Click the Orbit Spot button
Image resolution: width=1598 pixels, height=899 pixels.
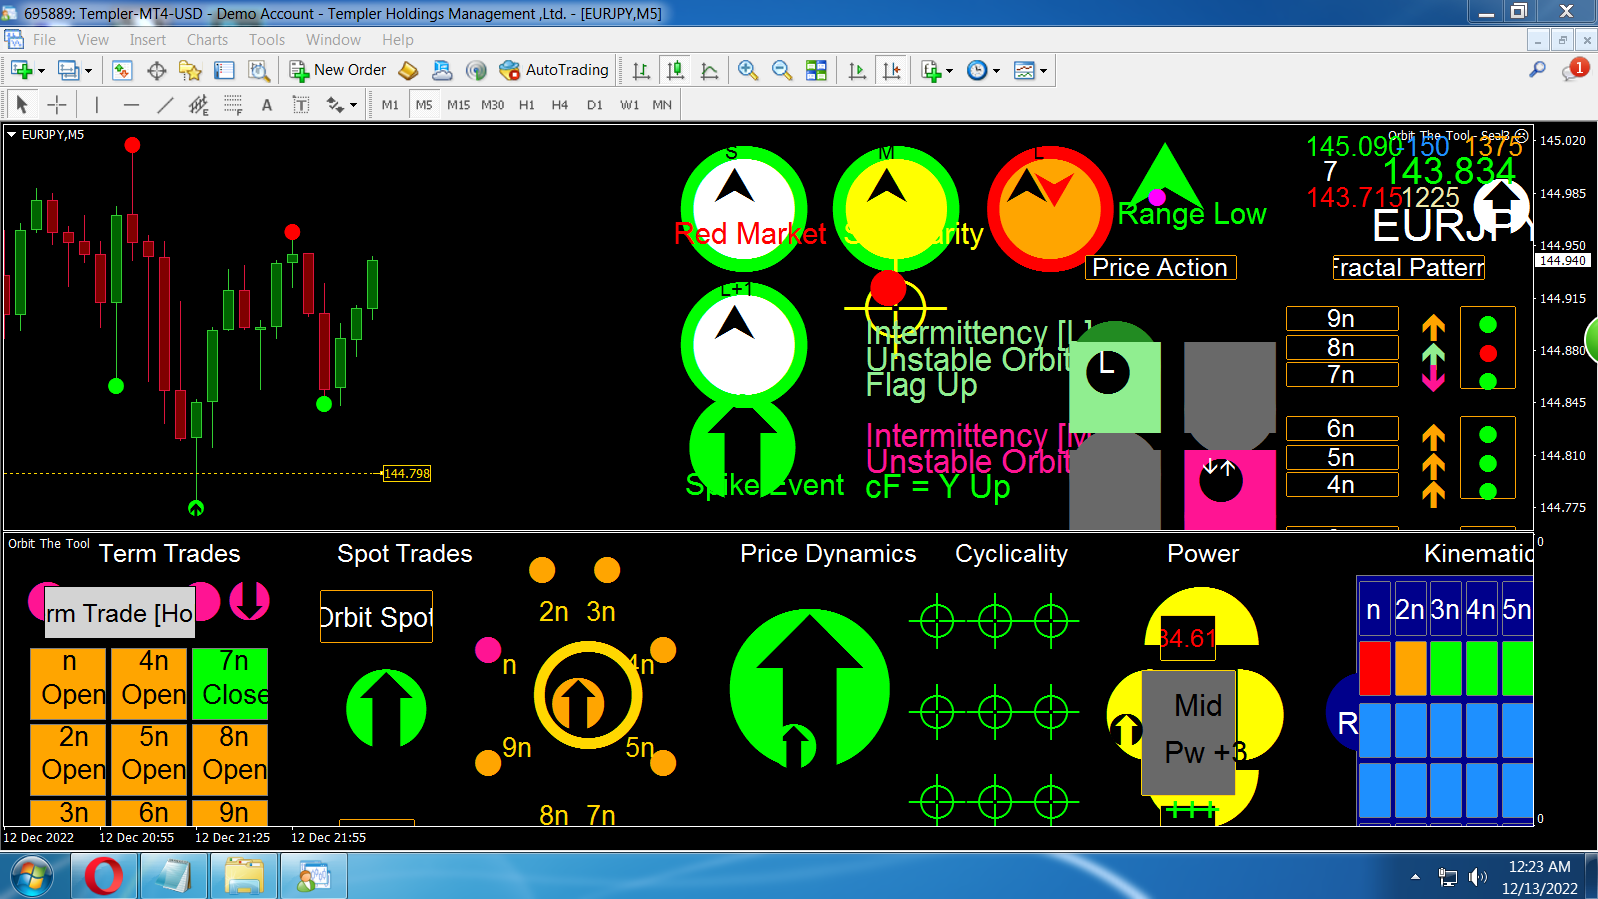(x=376, y=617)
